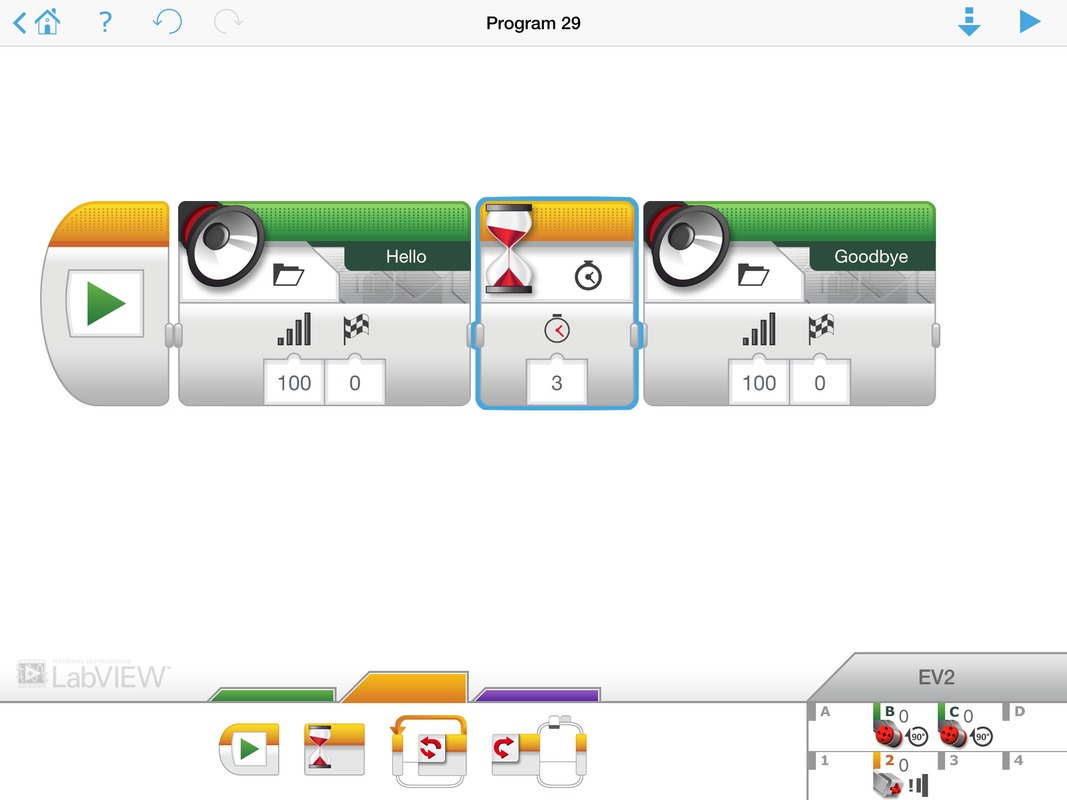Go back to the home lobby
This screenshot has height=800, width=1067.
(36, 22)
